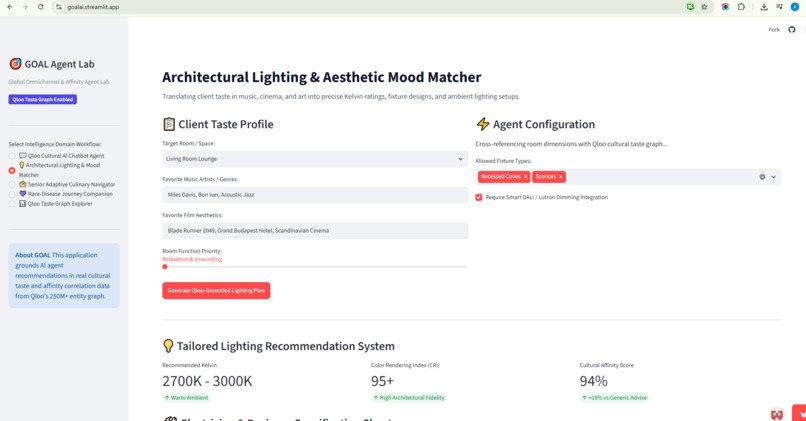The width and height of the screenshot is (806, 421).
Task: Click the Client Taste Profile heading
Action: pos(226,124)
